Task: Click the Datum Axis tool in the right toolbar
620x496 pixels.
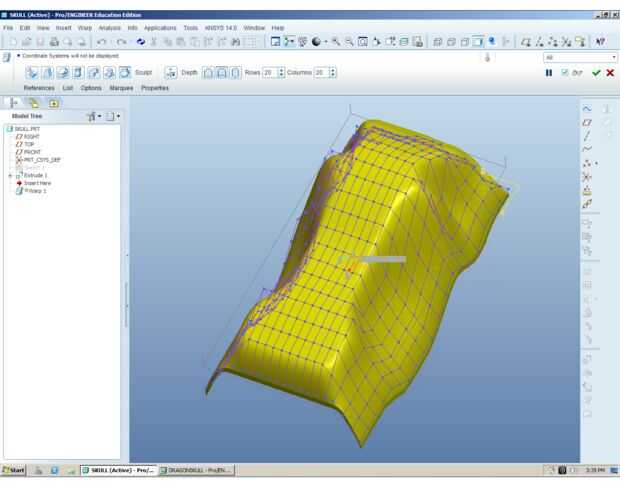Action: click(x=587, y=136)
